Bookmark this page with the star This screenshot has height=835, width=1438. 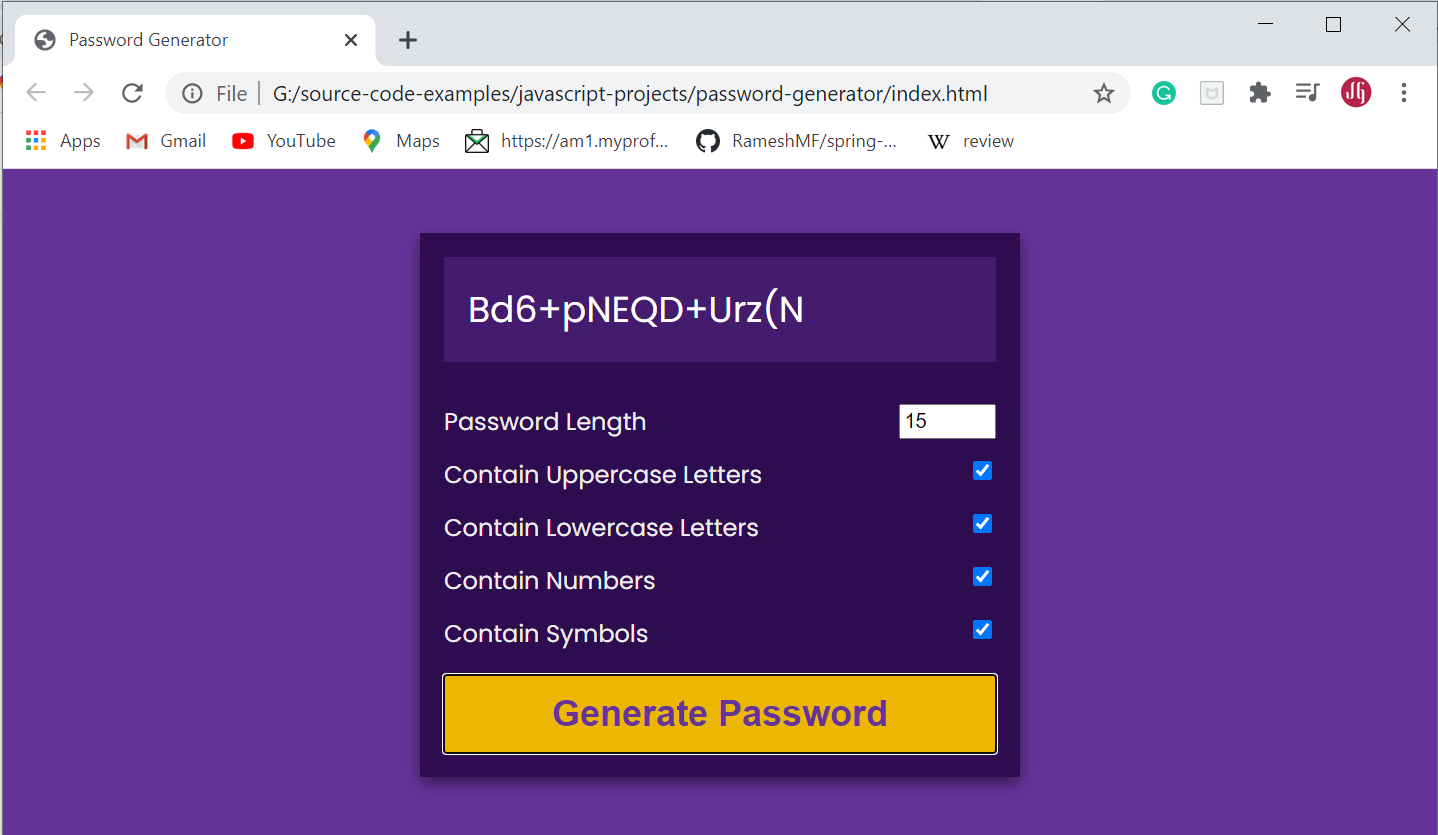pyautogui.click(x=1103, y=93)
